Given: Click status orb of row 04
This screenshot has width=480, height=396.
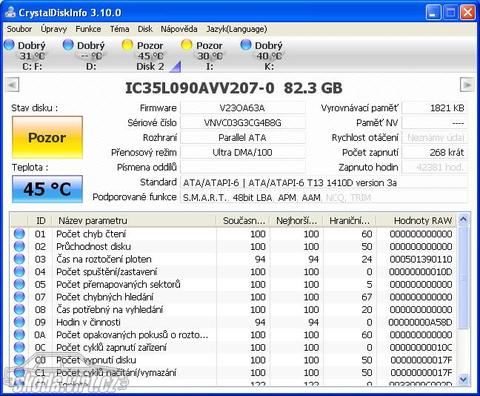Looking at the screenshot, I should pos(19,272).
